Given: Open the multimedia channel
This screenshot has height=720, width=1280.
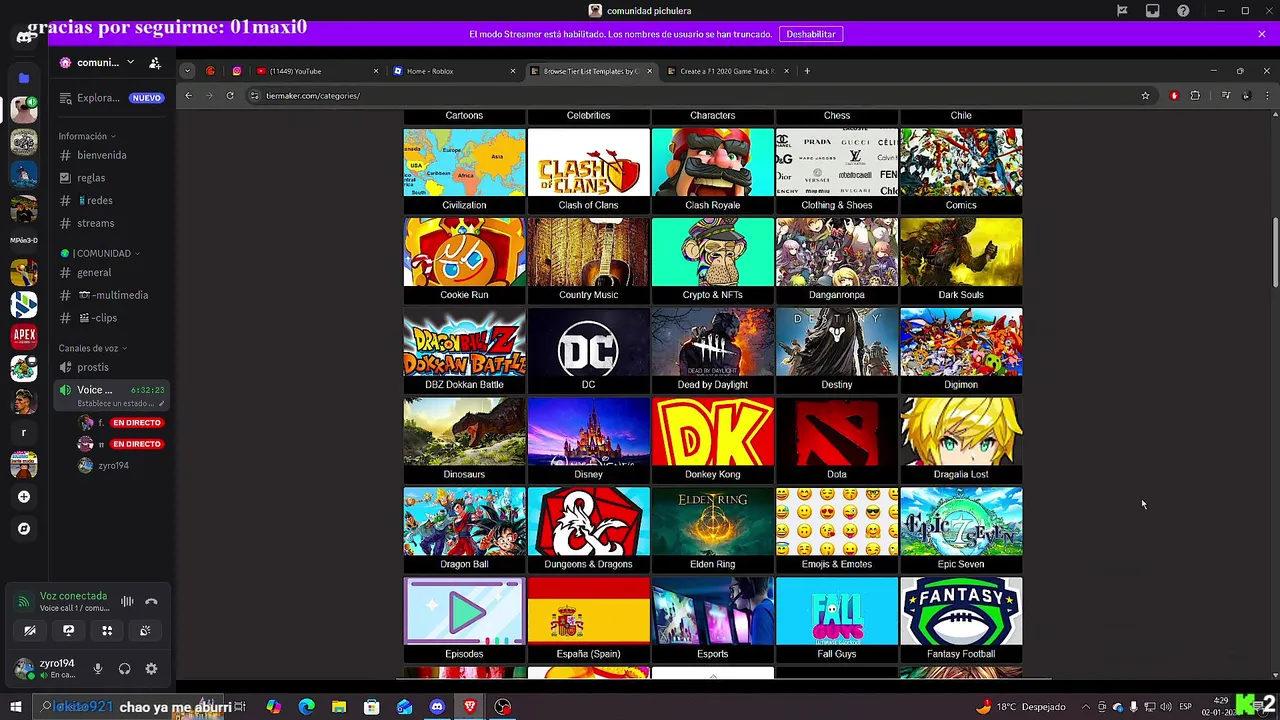Looking at the screenshot, I should pyautogui.click(x=111, y=295).
